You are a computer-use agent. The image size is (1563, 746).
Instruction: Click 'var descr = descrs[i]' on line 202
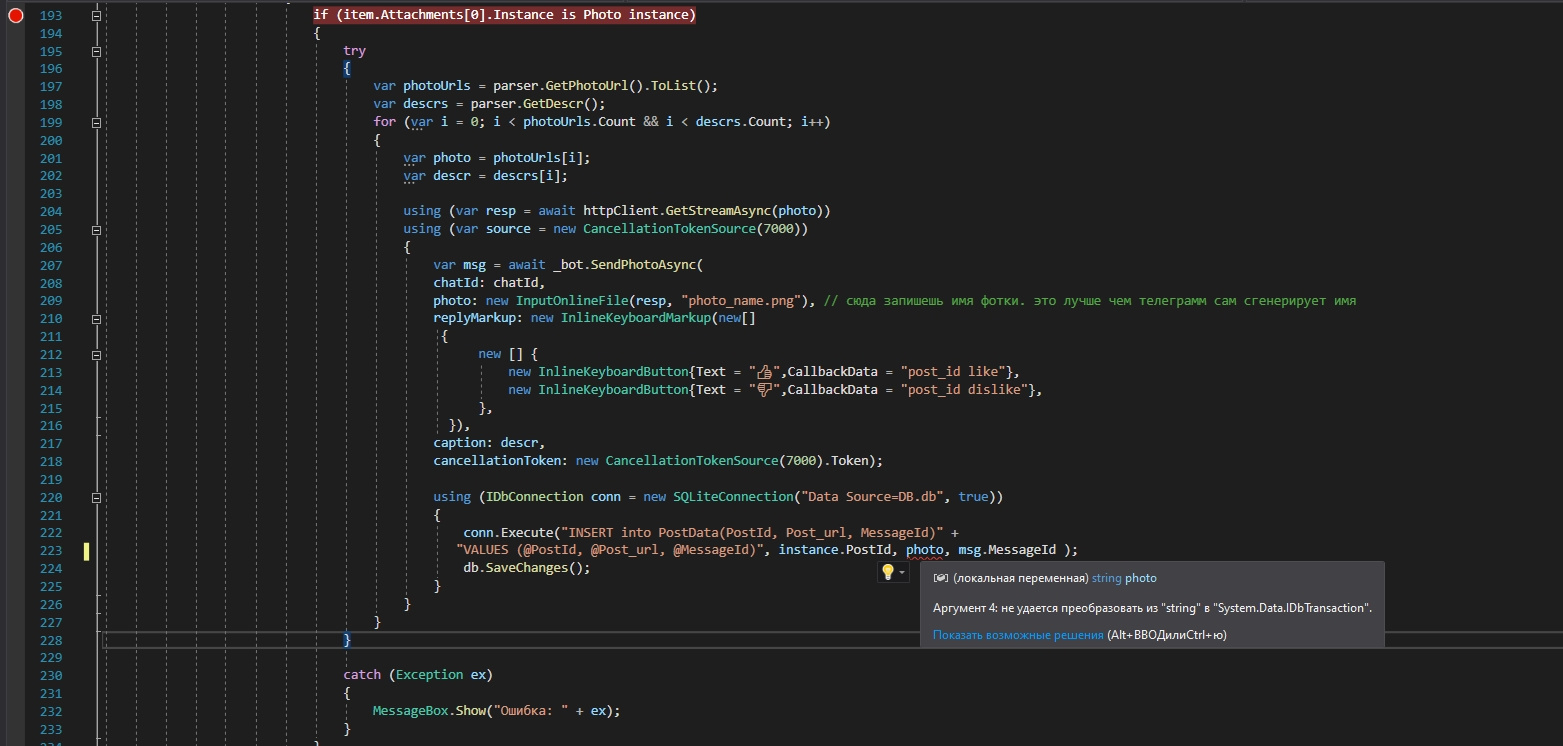click(486, 176)
